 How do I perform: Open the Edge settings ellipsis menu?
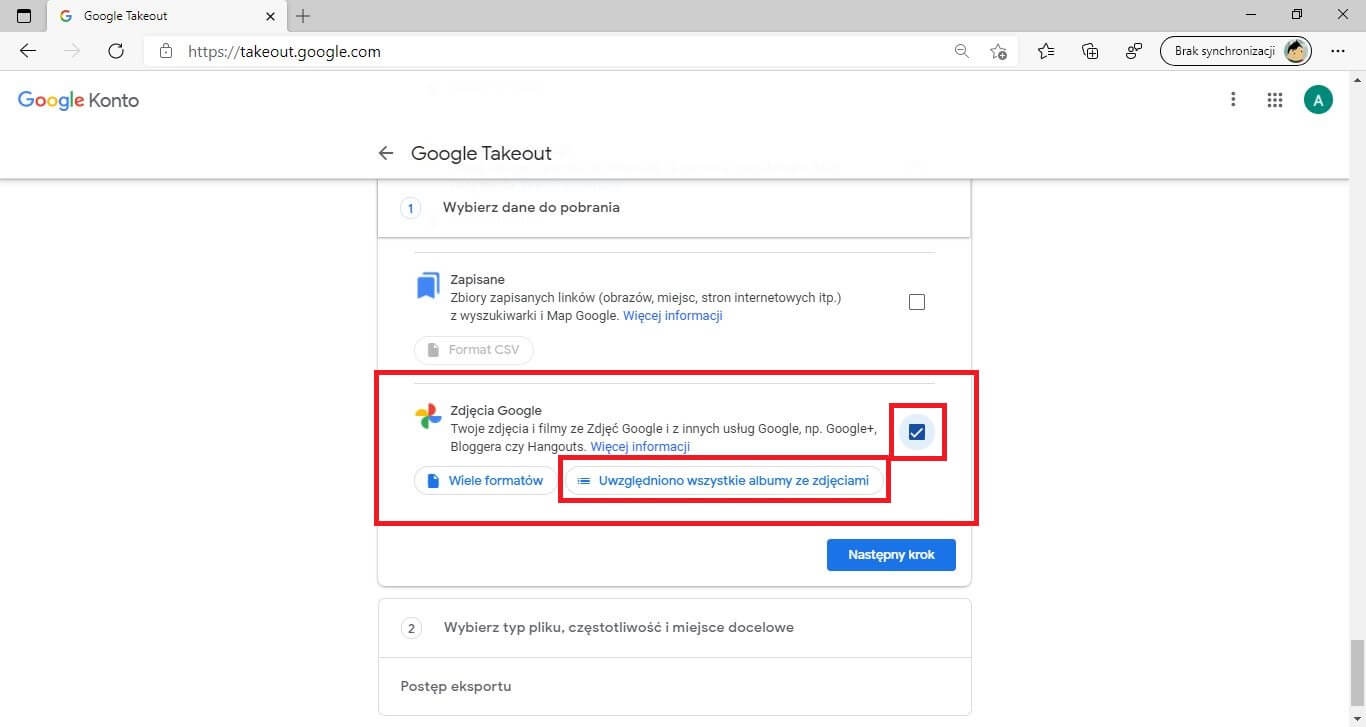[x=1338, y=51]
